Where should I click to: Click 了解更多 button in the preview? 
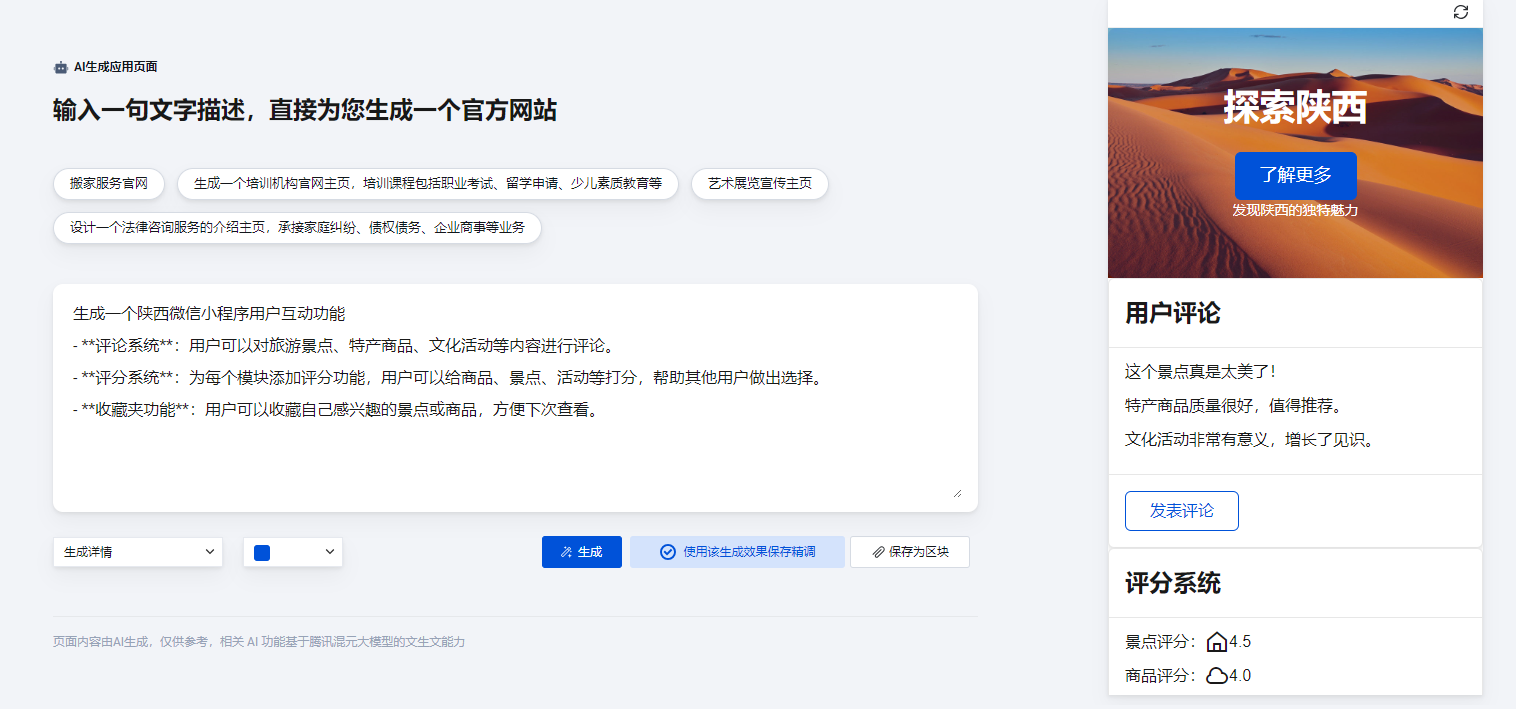pos(1296,176)
